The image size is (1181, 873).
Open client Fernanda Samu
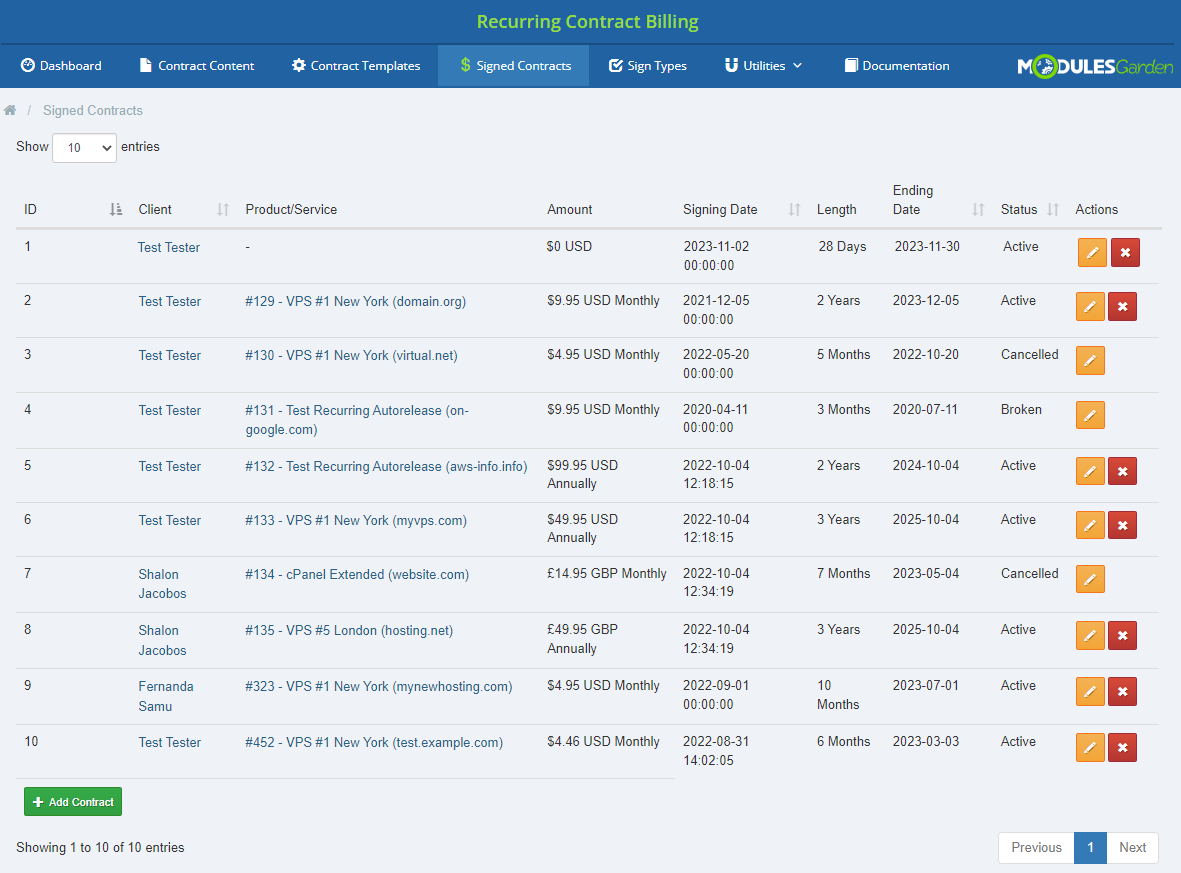coord(166,696)
